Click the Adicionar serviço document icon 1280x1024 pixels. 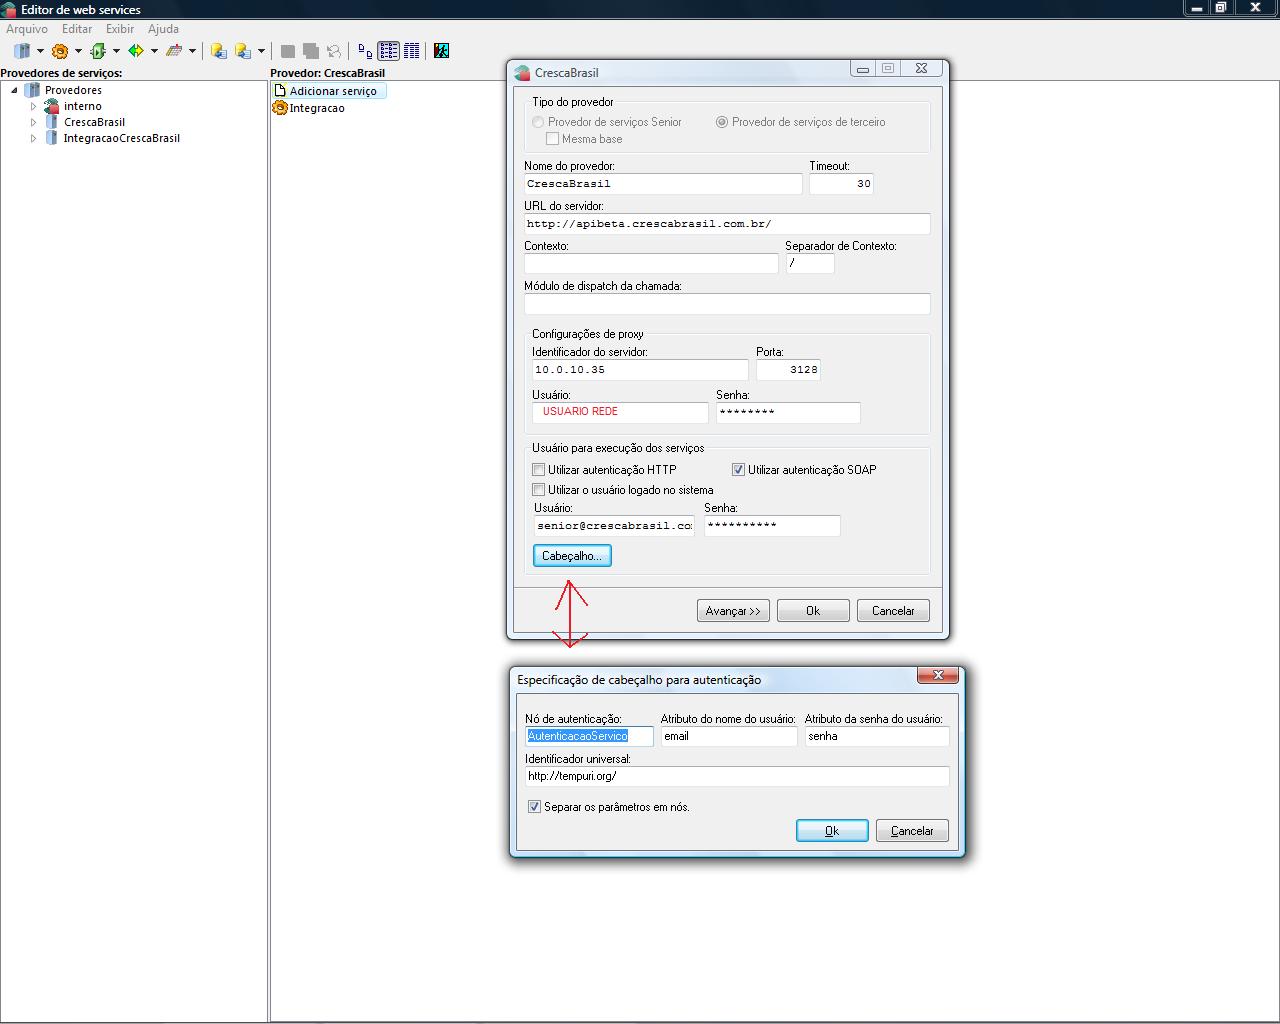[280, 91]
